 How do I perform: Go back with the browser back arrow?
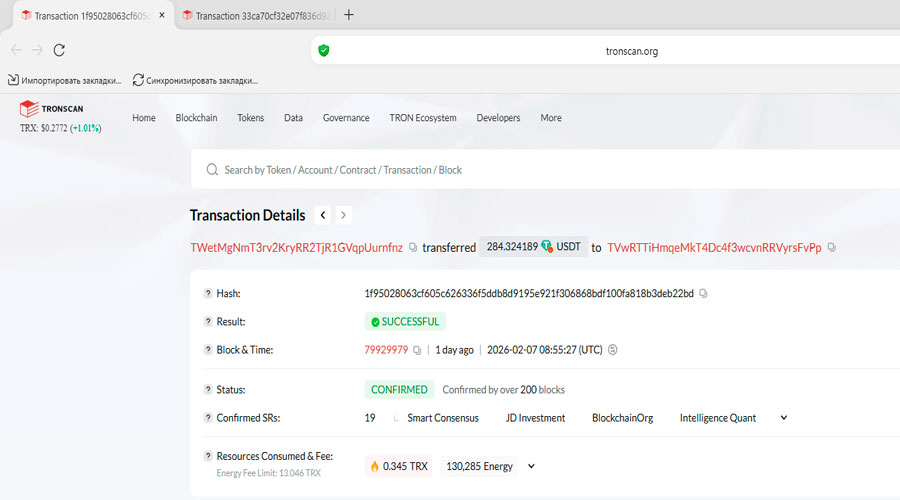pos(16,51)
